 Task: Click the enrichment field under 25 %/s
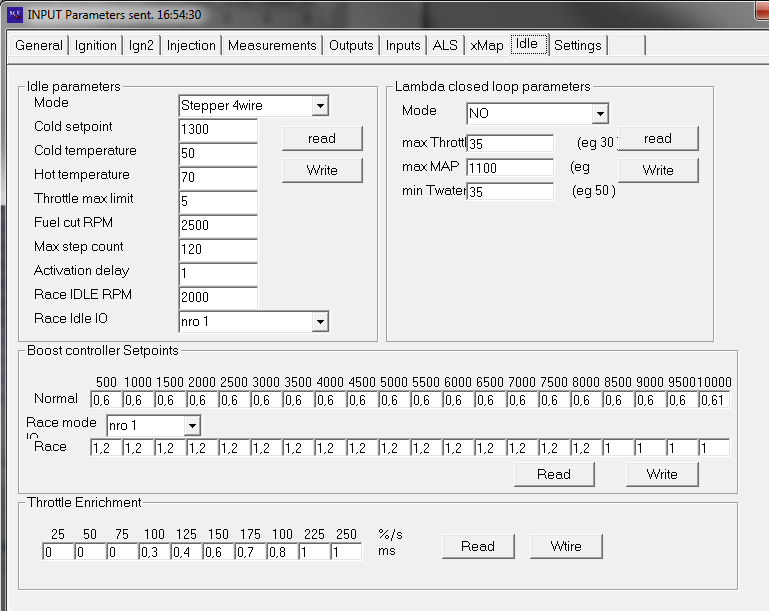click(58, 552)
